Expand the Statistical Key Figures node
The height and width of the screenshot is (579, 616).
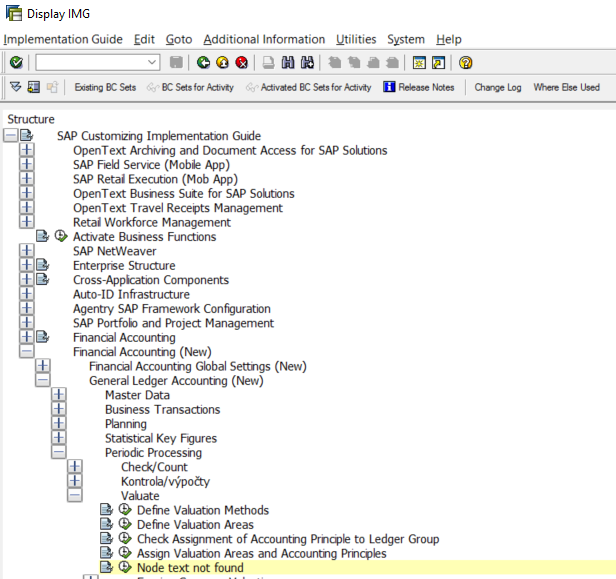click(59, 438)
